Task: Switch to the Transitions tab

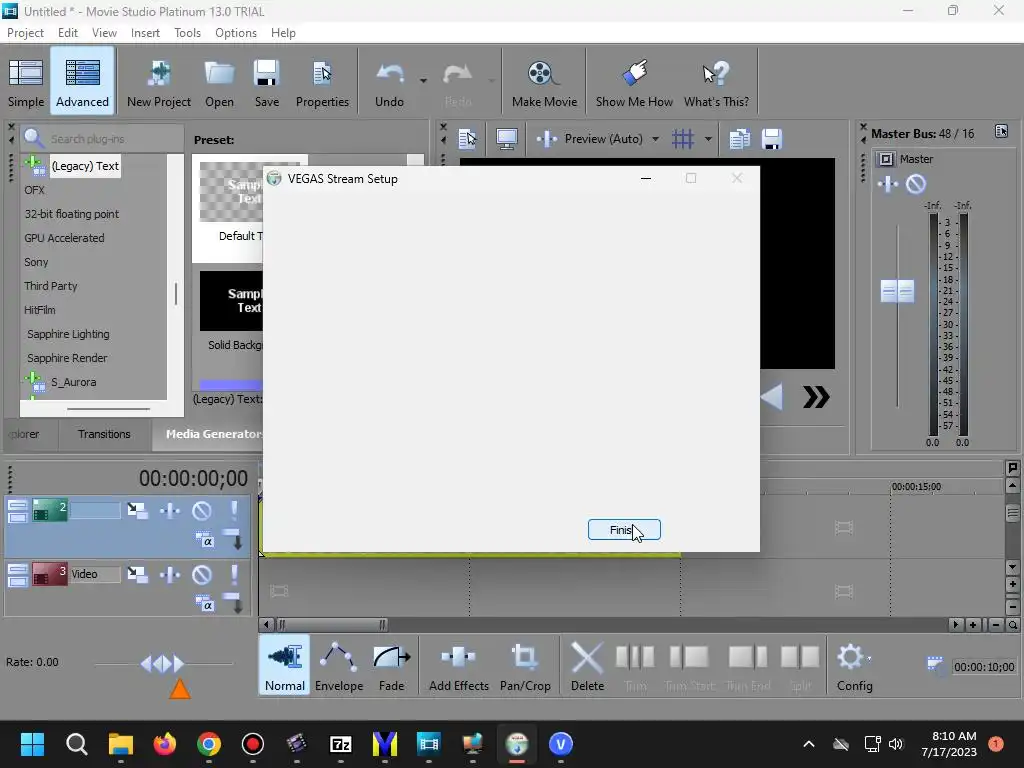Action: (104, 434)
